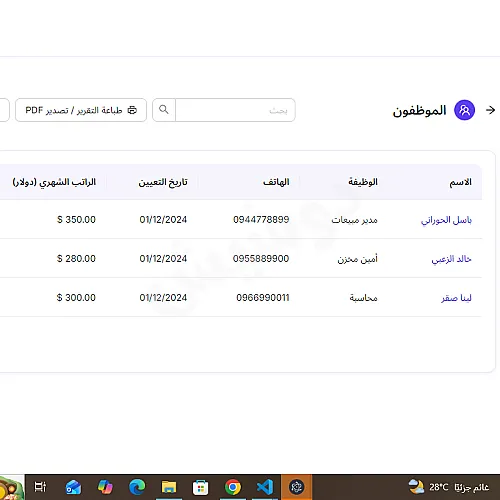500x500 pixels.
Task: Click salary cell $ 350.00
Action: coord(76,220)
